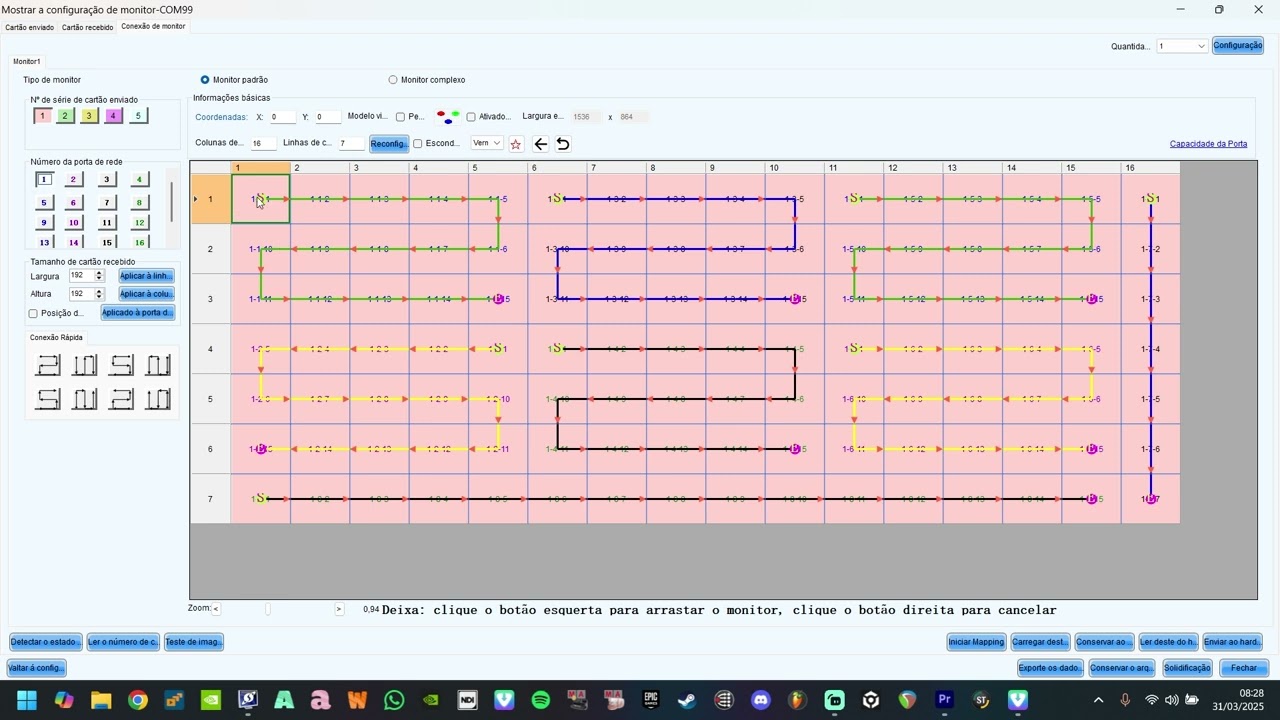Click the Linhas de c... input field
This screenshot has height=720, width=1280.
(351, 144)
